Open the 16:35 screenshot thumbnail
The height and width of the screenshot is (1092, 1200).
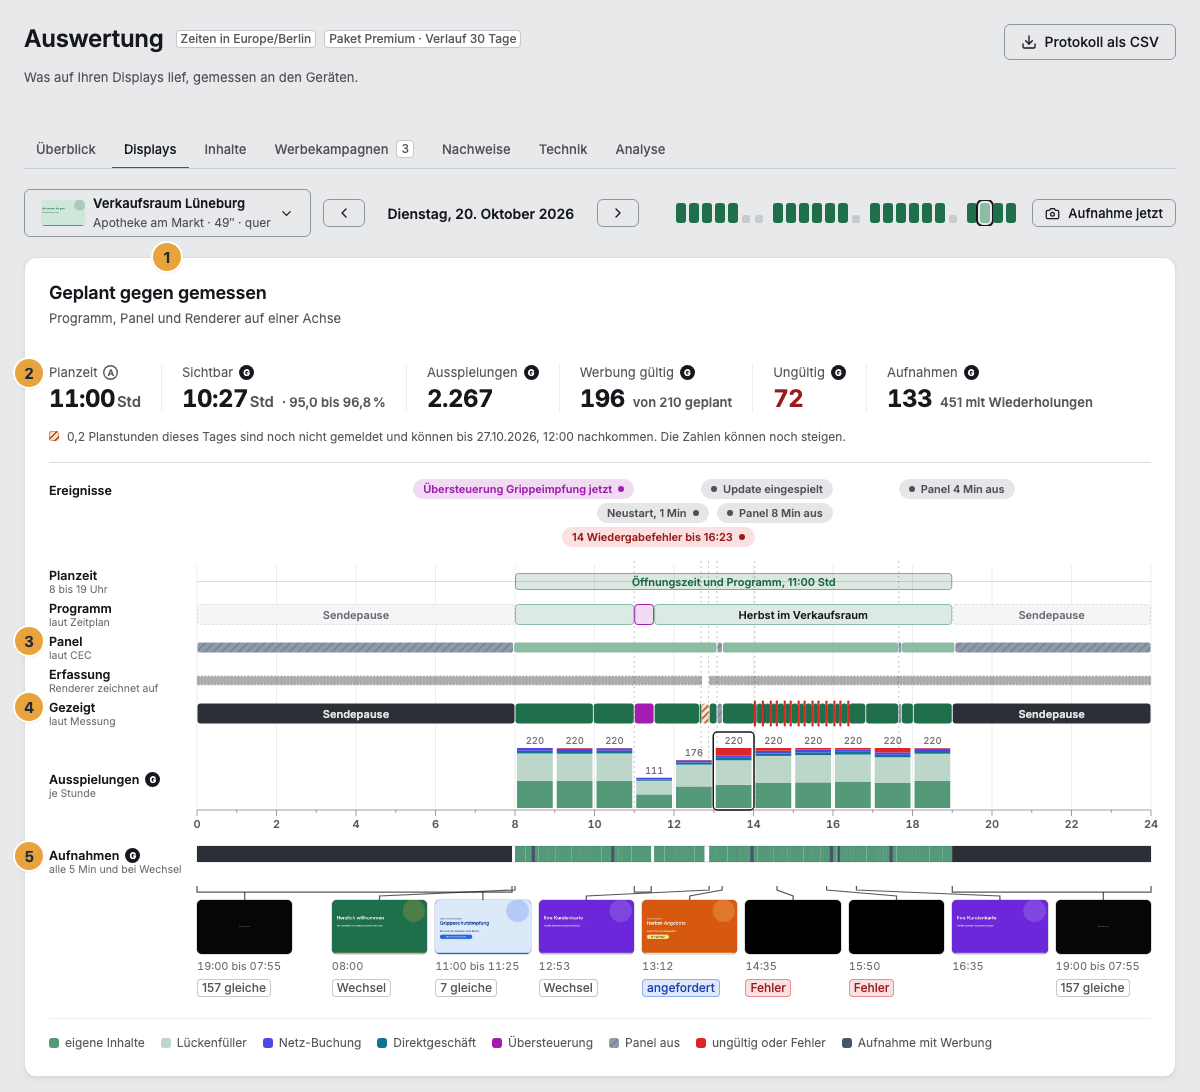click(x=1000, y=927)
